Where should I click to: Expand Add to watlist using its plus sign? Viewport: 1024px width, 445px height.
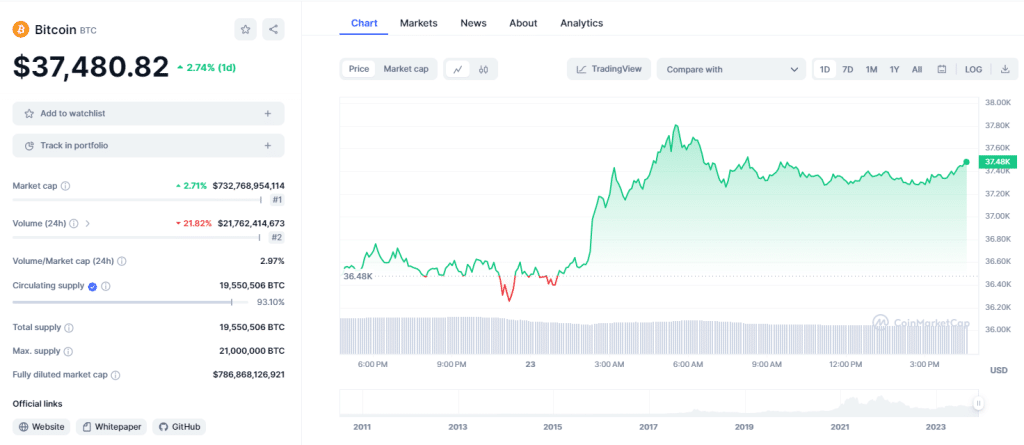267,114
